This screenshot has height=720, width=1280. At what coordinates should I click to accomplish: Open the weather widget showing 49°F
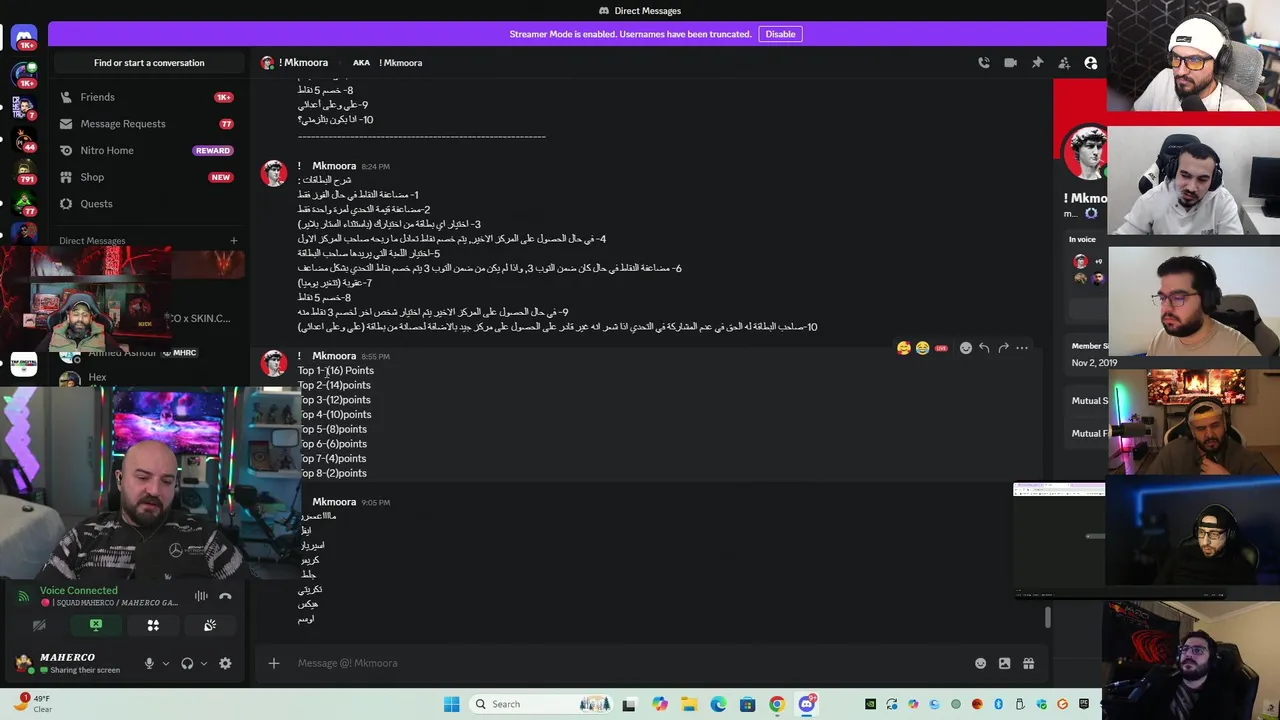(x=32, y=703)
